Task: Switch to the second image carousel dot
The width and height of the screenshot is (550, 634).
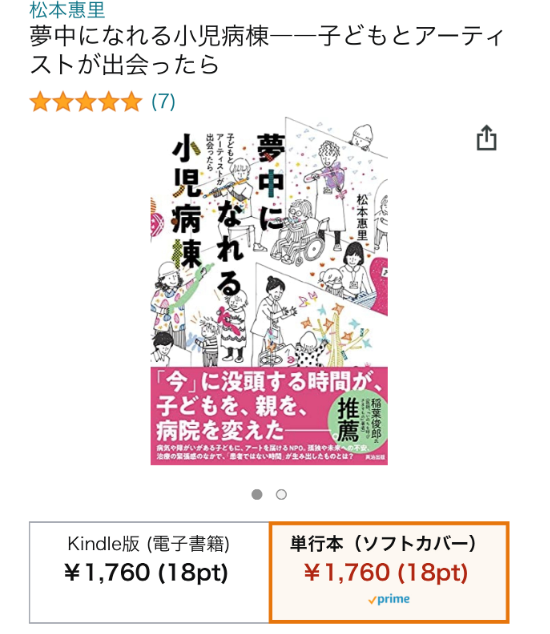Action: (x=281, y=495)
